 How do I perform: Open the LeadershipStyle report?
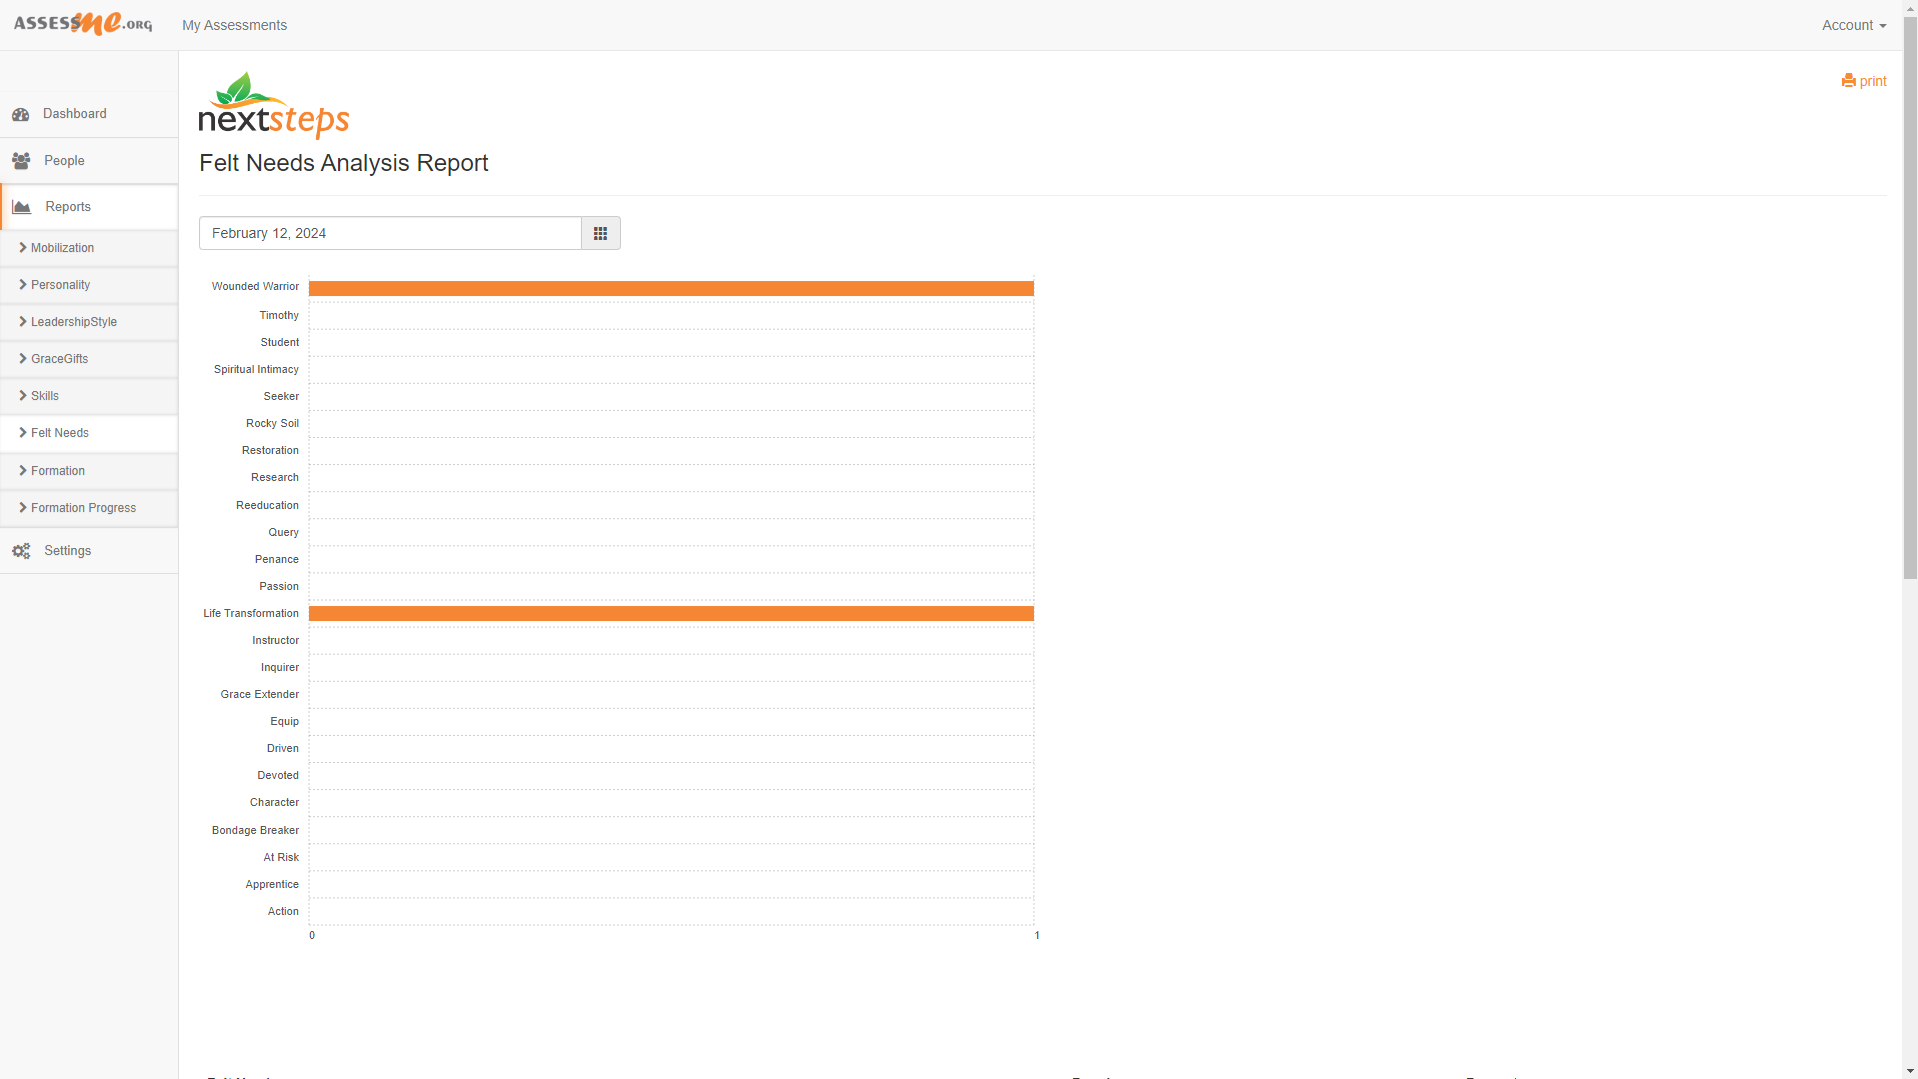89,322
